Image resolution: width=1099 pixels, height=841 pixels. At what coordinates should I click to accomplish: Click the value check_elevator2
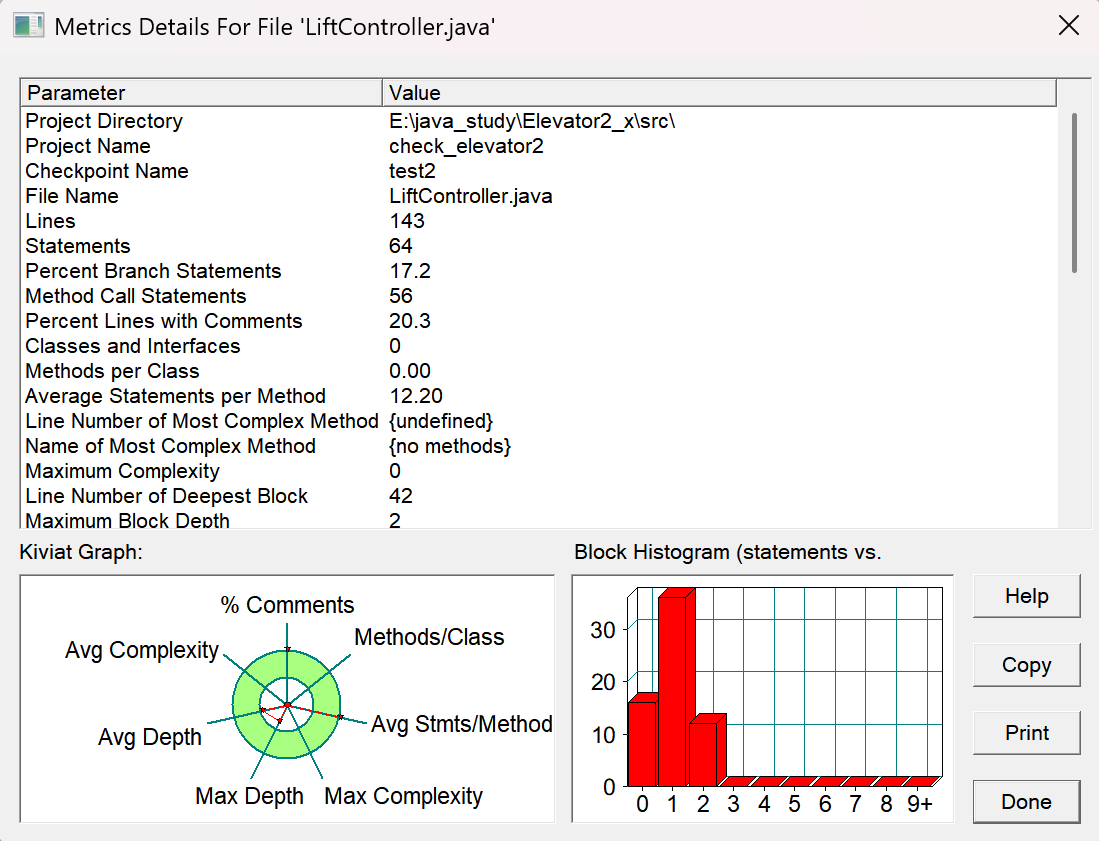coord(466,146)
